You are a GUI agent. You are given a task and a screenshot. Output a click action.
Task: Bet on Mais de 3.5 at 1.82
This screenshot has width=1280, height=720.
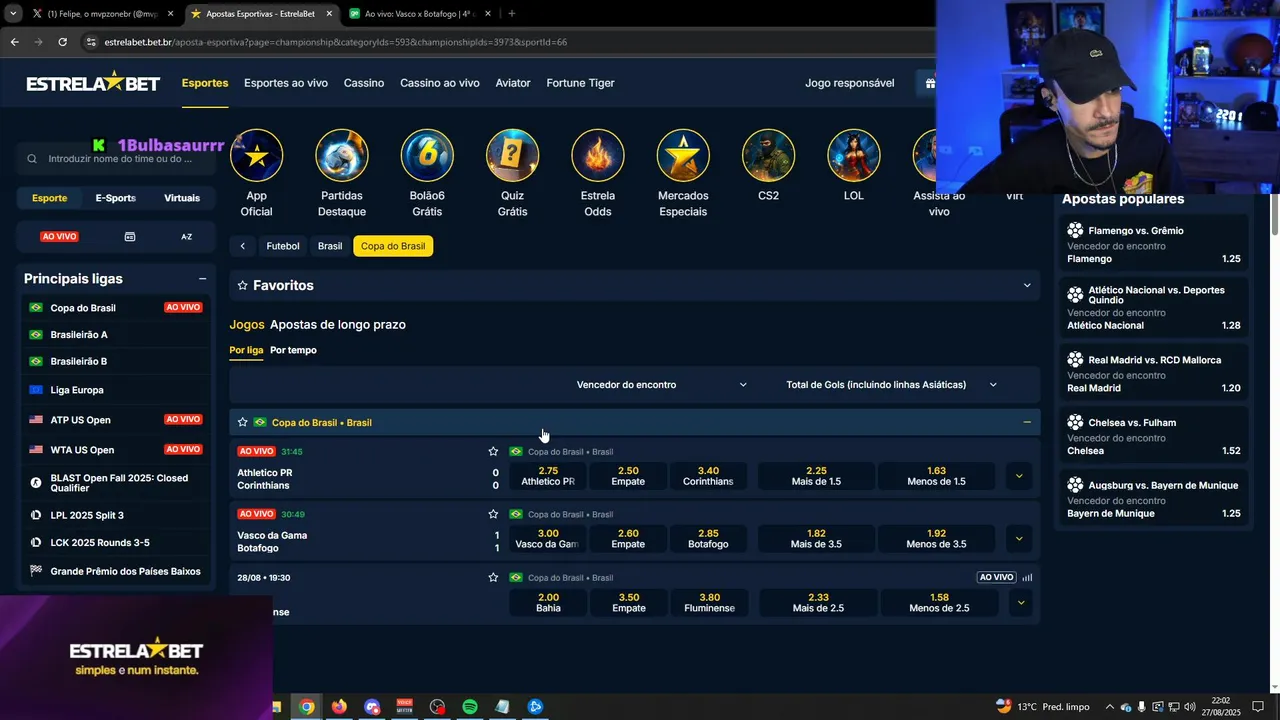coord(816,539)
